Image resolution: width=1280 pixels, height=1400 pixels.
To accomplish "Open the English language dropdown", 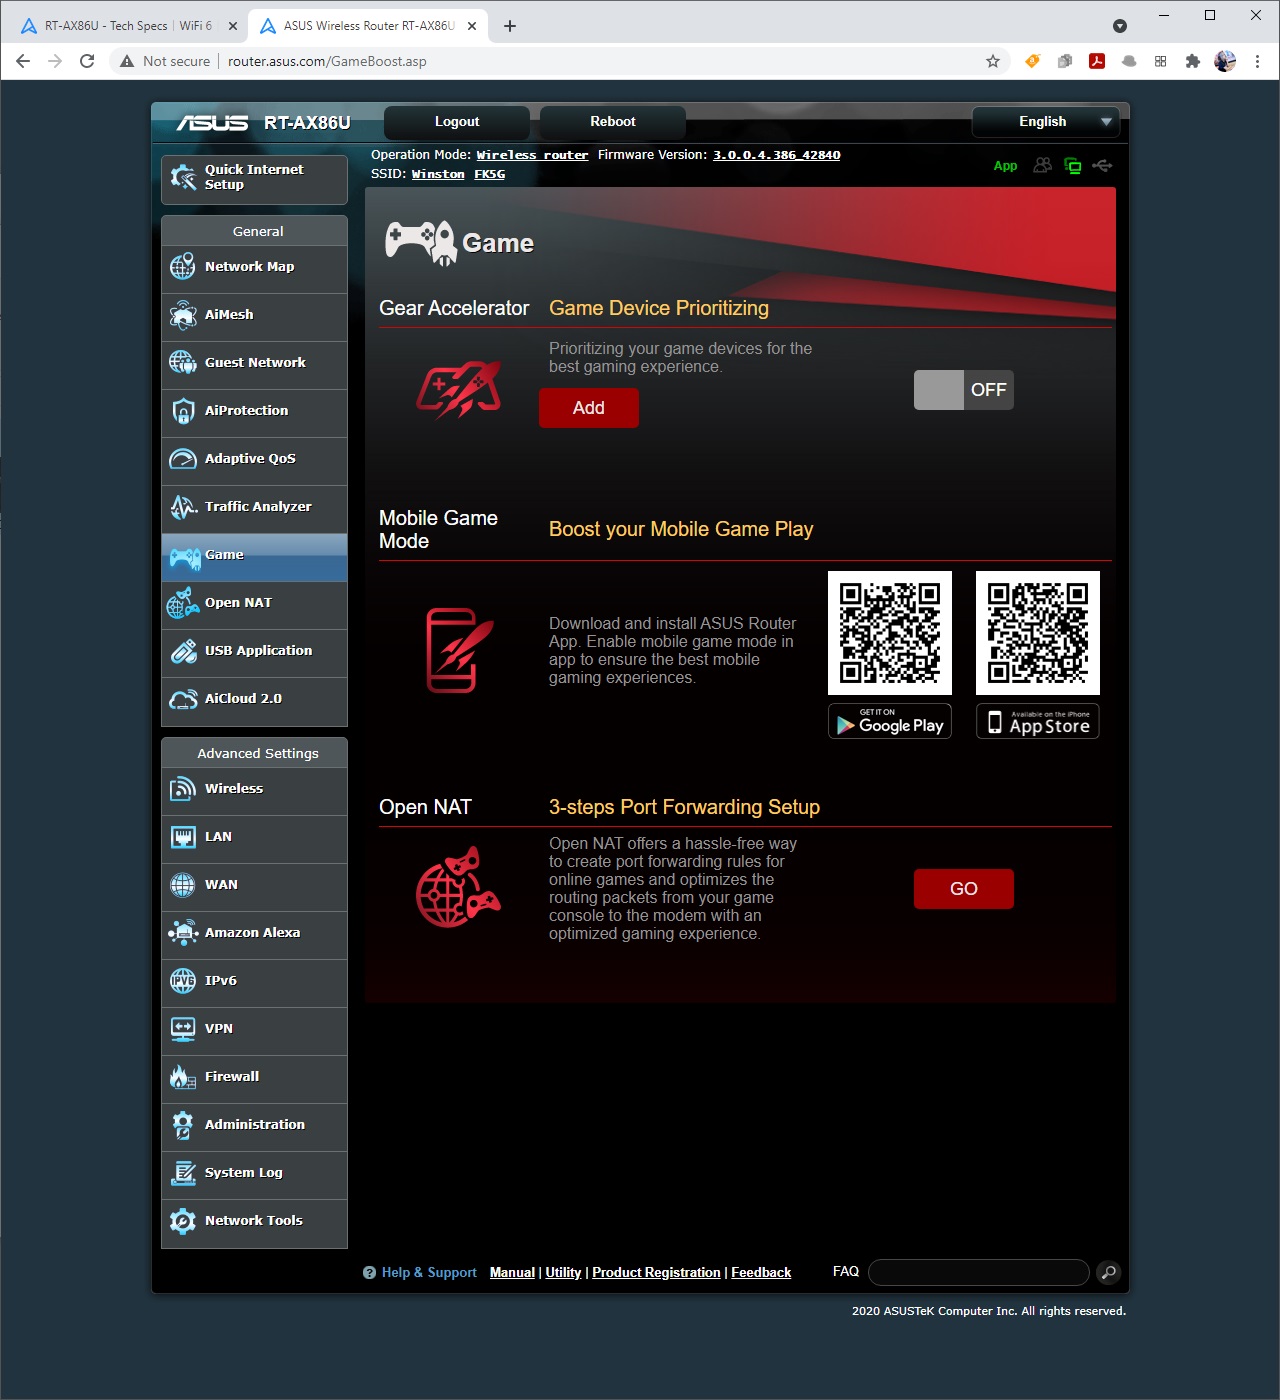I will point(1045,122).
